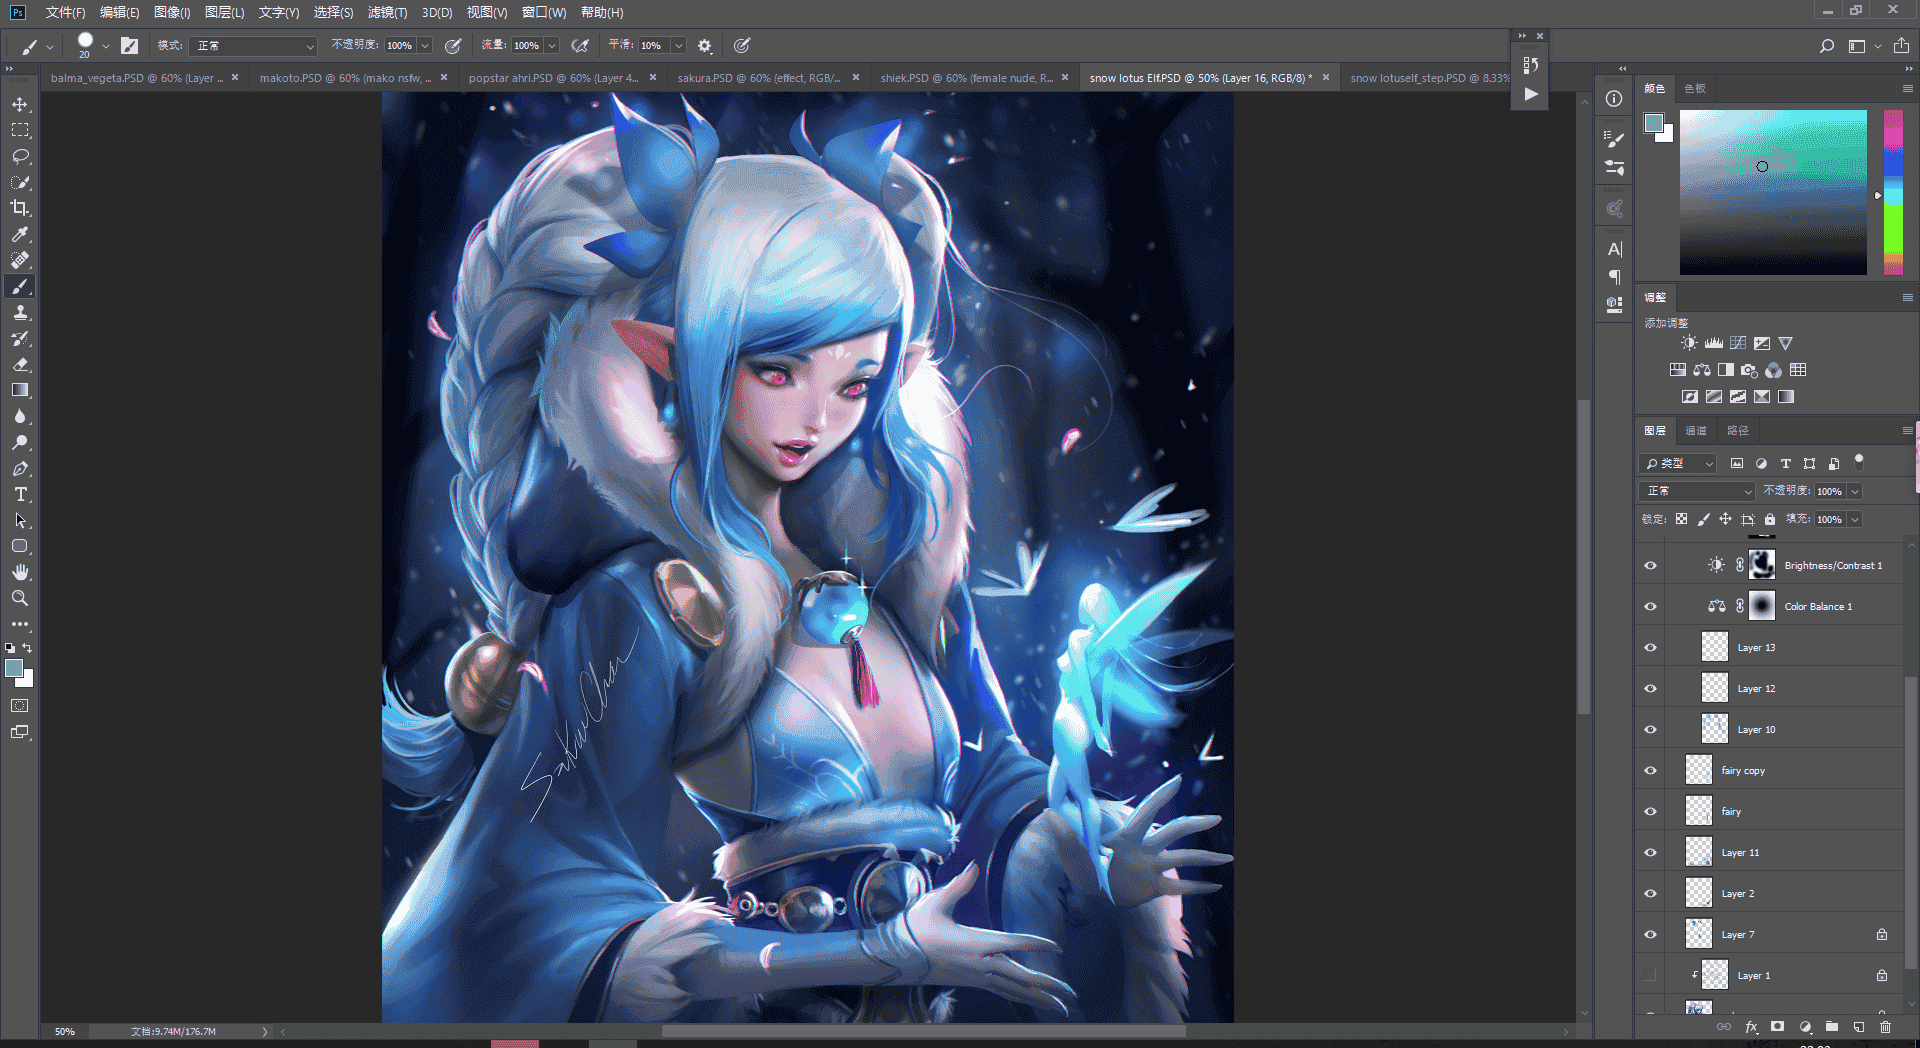Open the brush blend mode dropdown
The height and width of the screenshot is (1048, 1920).
pyautogui.click(x=254, y=46)
